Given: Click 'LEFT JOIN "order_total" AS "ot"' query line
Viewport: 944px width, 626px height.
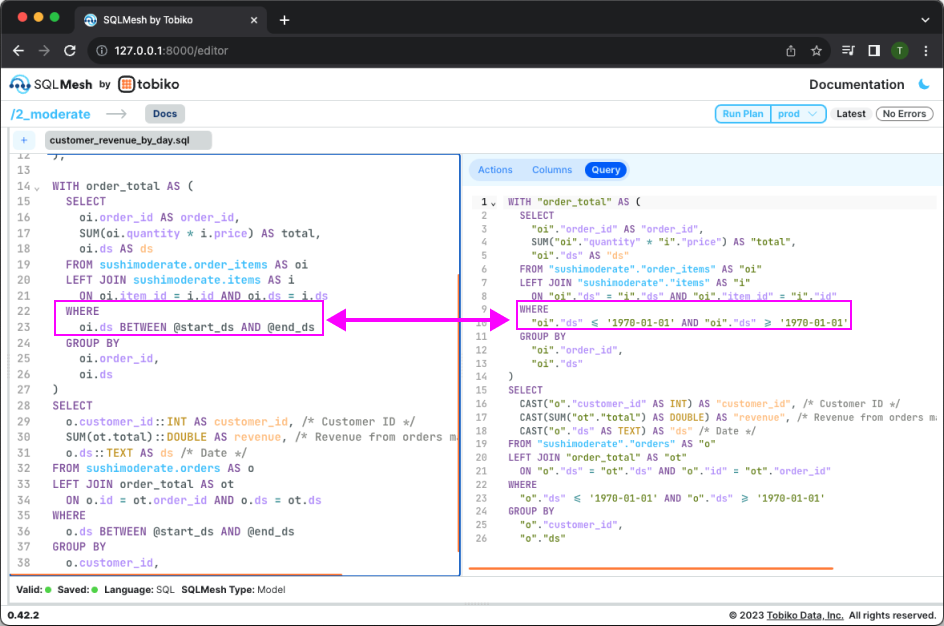Looking at the screenshot, I should pyautogui.click(x=597, y=457).
